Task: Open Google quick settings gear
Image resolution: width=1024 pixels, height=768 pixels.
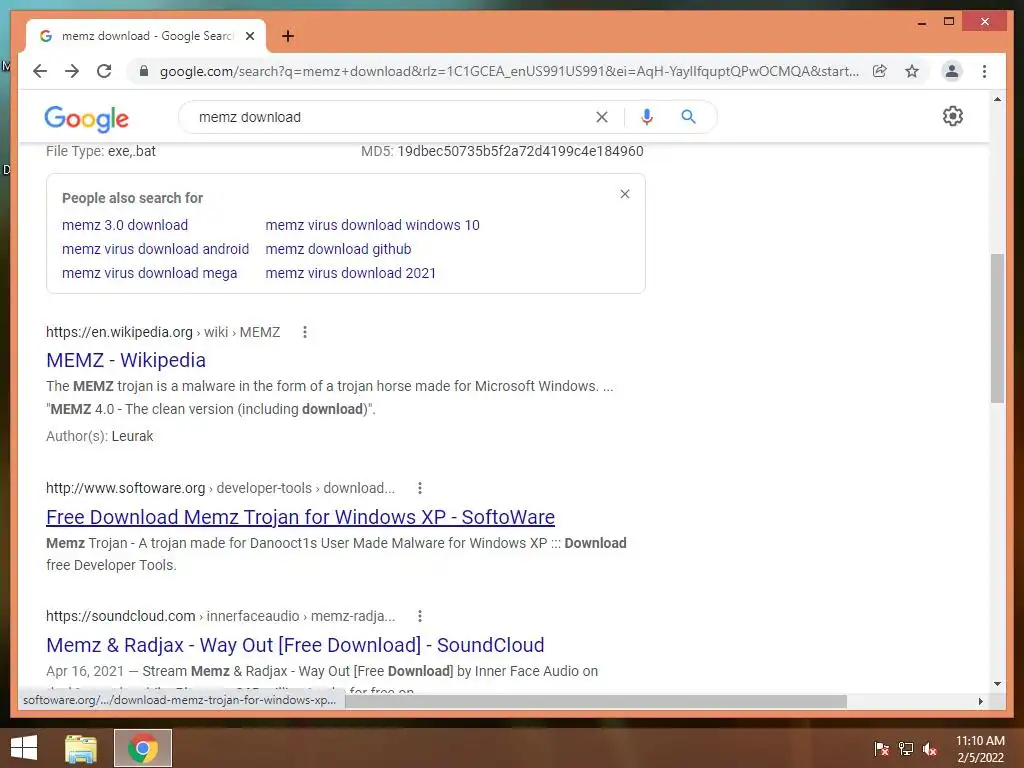Action: [x=953, y=116]
